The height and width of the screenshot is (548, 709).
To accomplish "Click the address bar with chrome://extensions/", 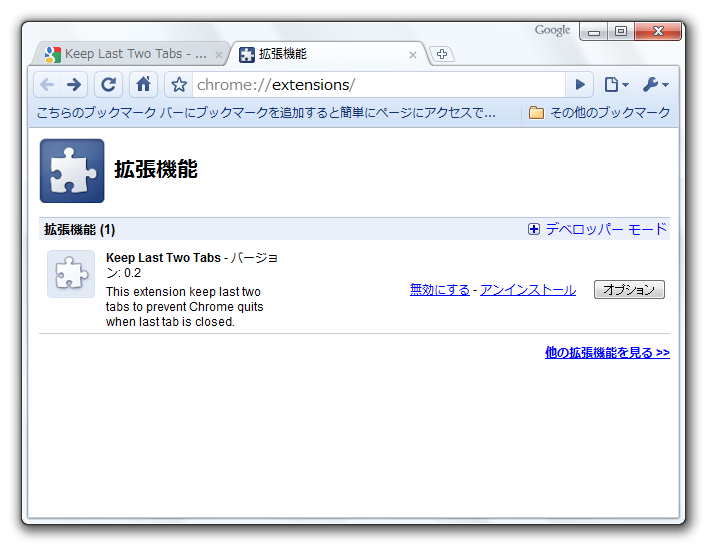I will (379, 85).
